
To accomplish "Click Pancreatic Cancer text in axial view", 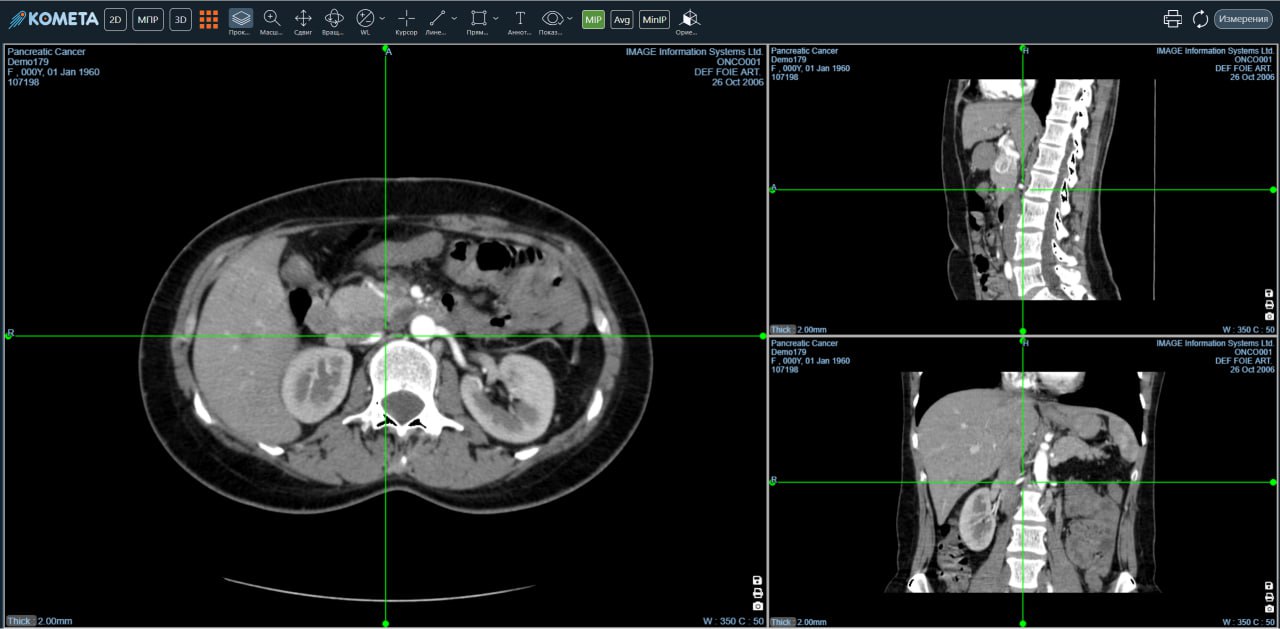I will click(46, 51).
